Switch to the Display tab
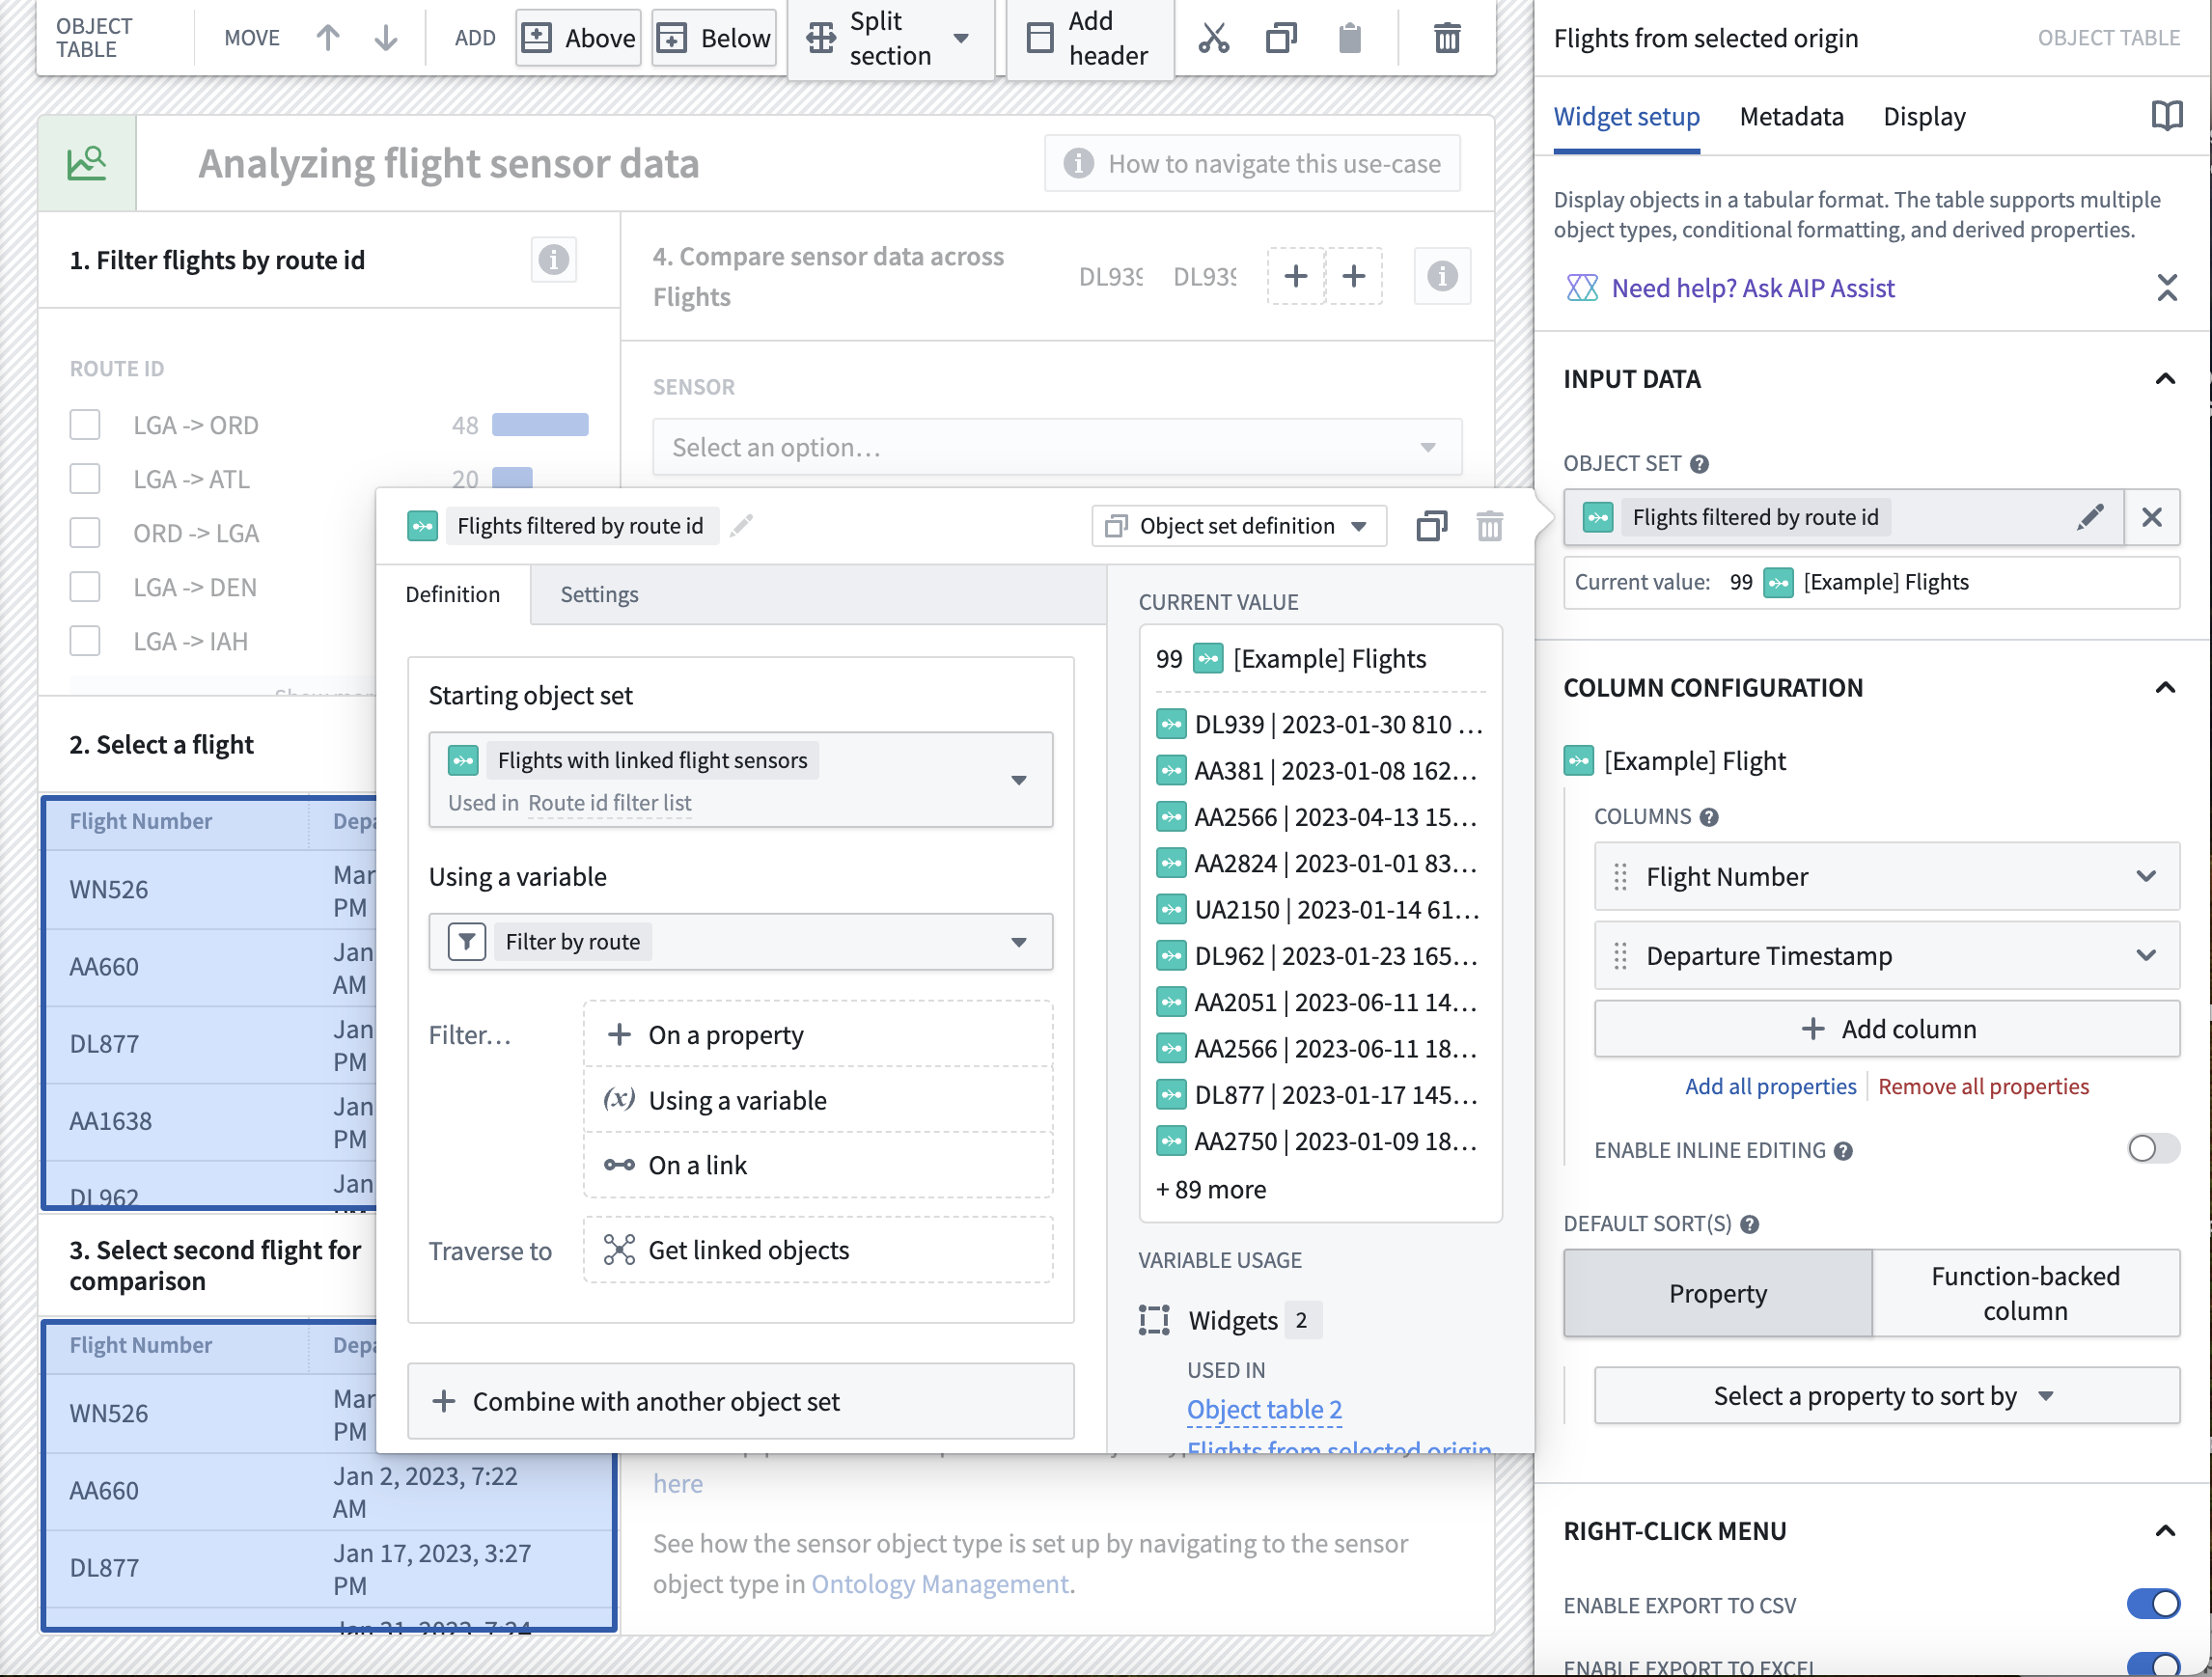 1924,117
